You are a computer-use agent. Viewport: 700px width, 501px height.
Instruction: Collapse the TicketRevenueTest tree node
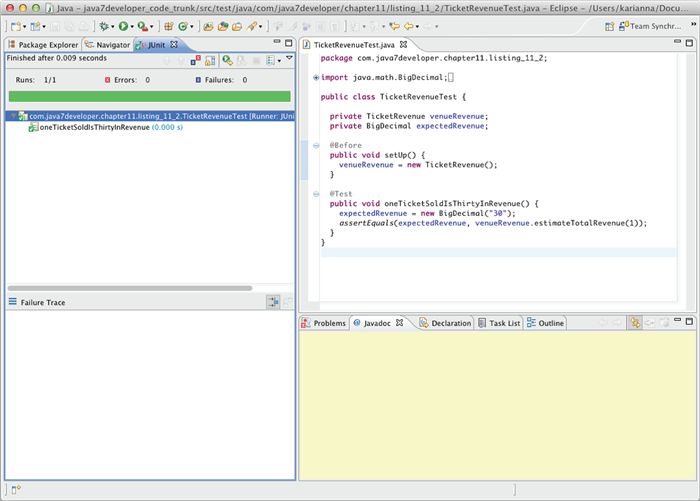[11, 116]
